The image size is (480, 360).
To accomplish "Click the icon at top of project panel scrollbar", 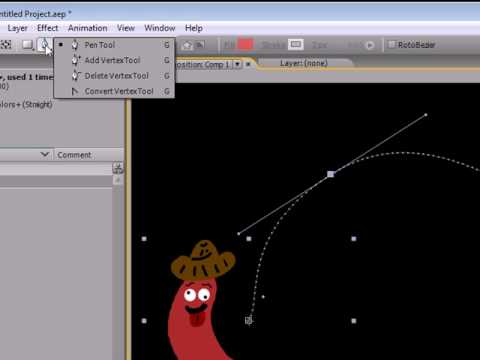I will [118, 168].
